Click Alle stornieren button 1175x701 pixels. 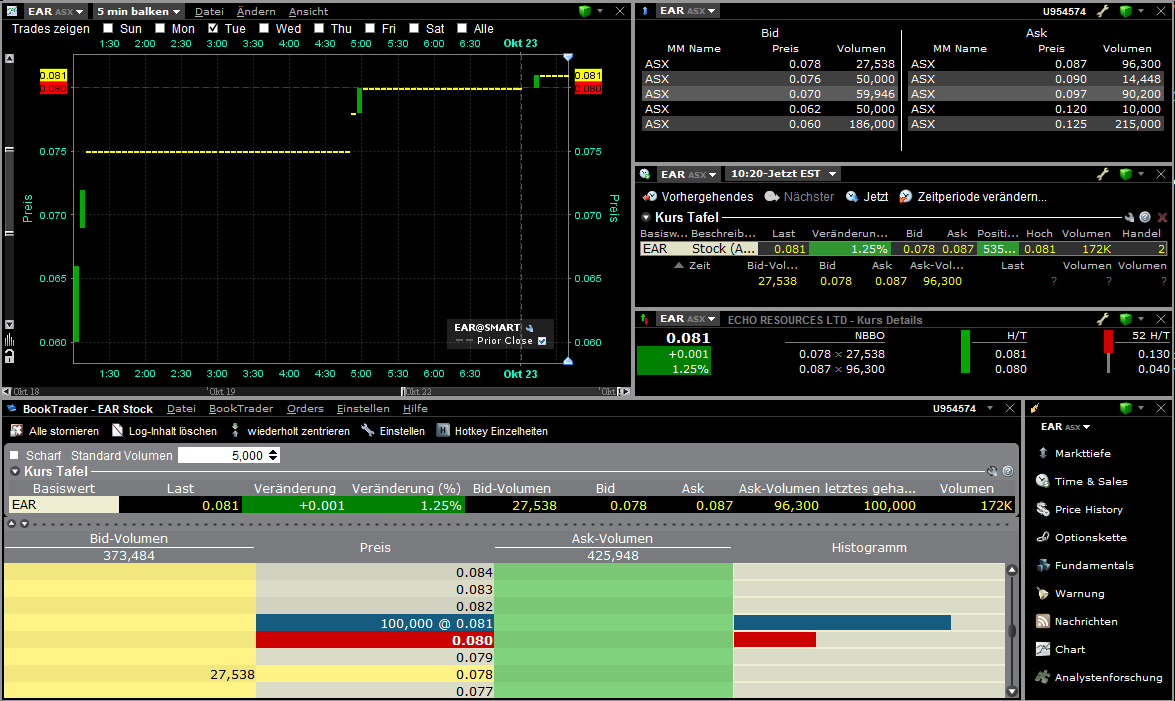click(55, 431)
